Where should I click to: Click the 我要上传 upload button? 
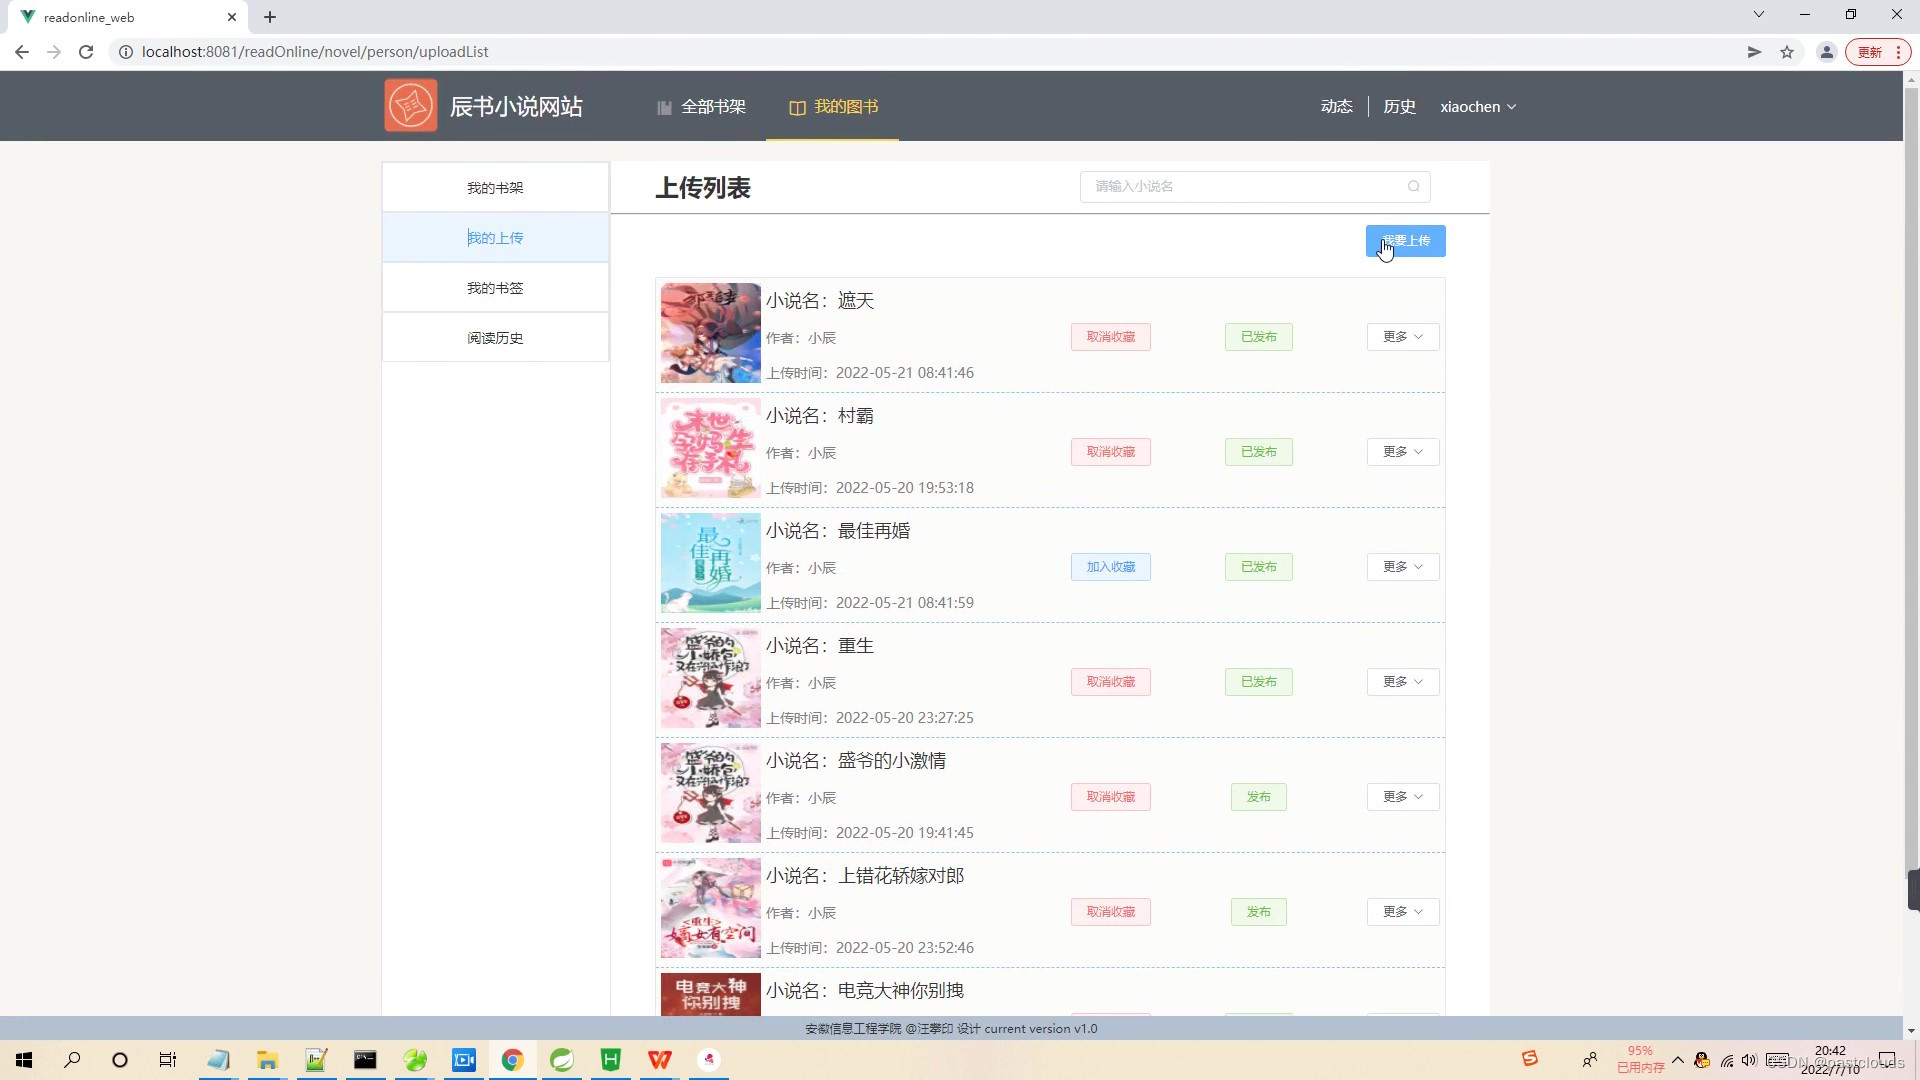tap(1404, 240)
